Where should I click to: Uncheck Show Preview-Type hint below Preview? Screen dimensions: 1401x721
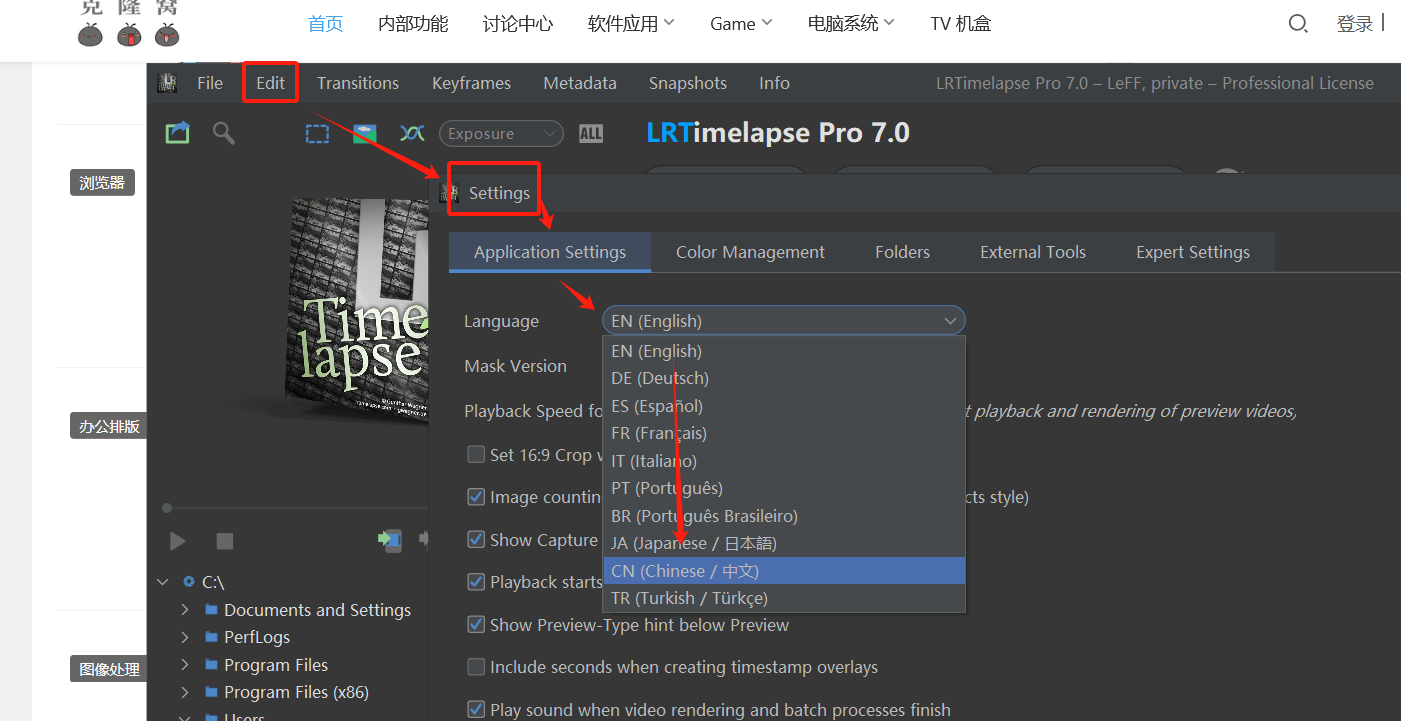pos(476,624)
